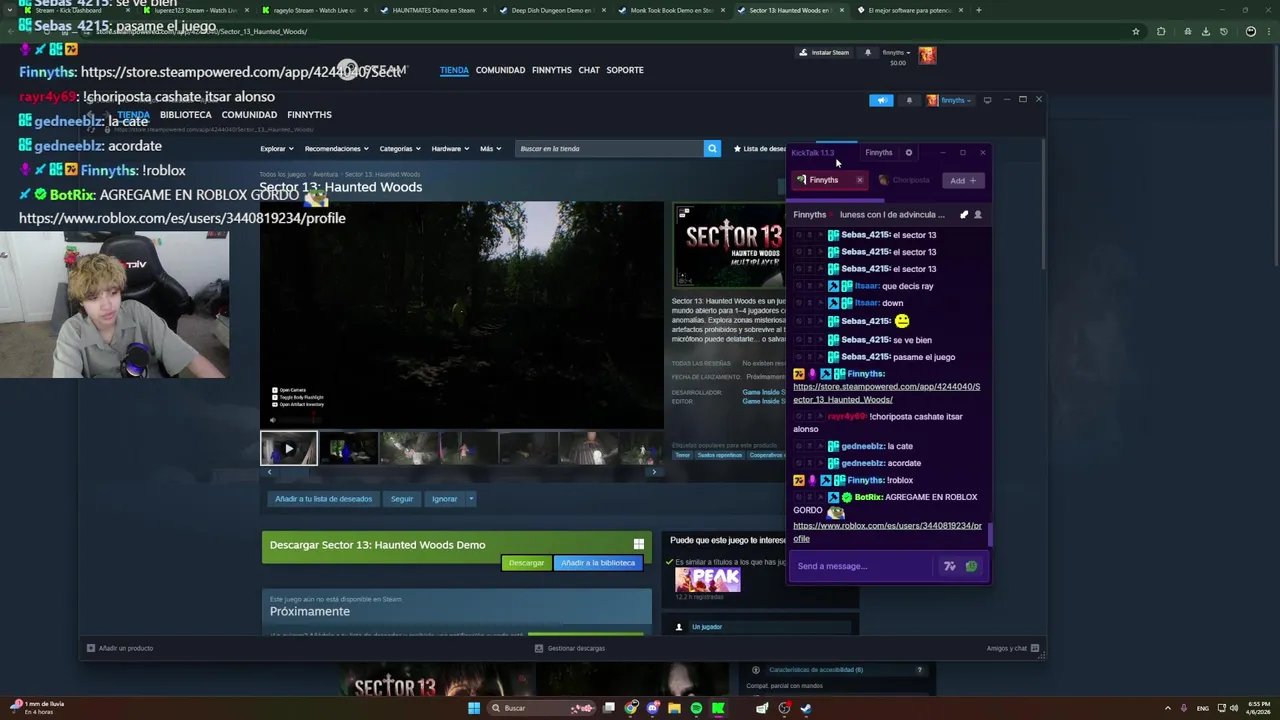1280x720 pixels.
Task: Open KickTalk pinned message icon
Action: (x=964, y=215)
